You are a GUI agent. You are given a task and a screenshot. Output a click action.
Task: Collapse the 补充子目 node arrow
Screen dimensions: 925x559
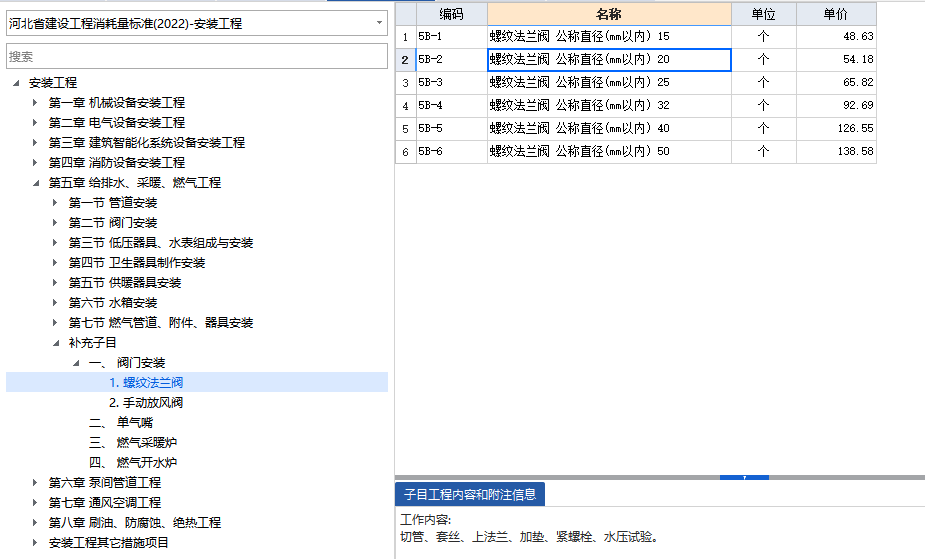click(56, 343)
